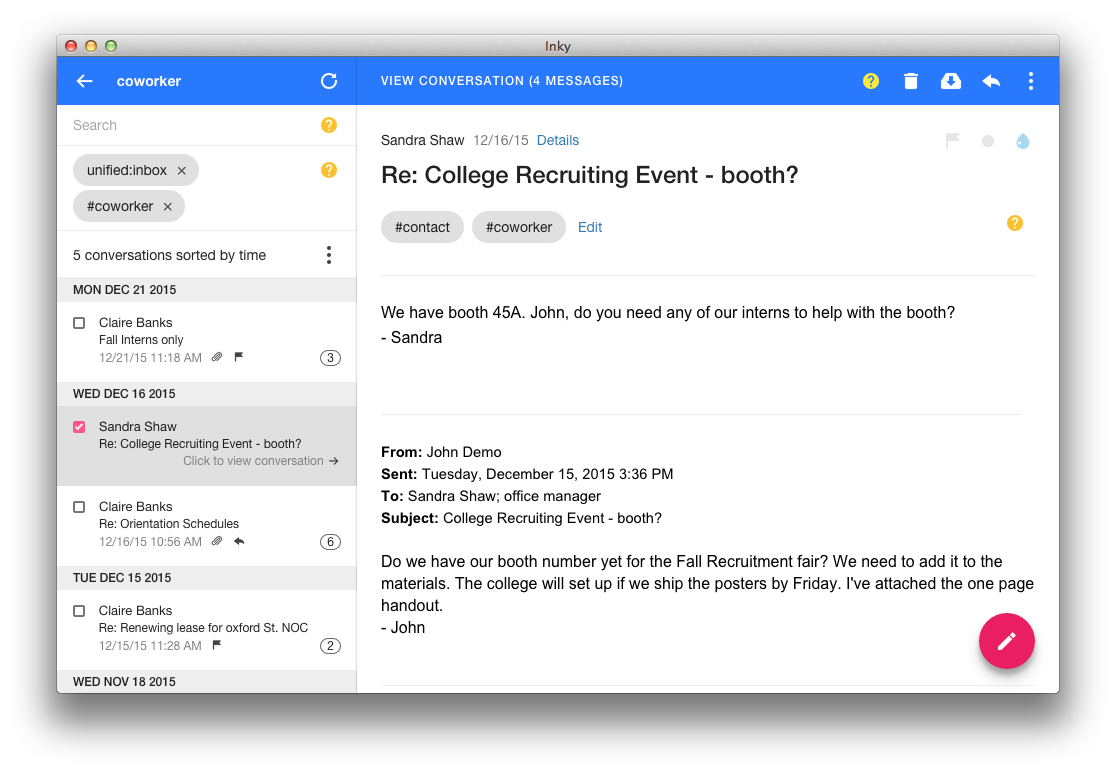The image size is (1116, 772).
Task: Refresh the coworker mailbox list
Action: click(x=329, y=81)
